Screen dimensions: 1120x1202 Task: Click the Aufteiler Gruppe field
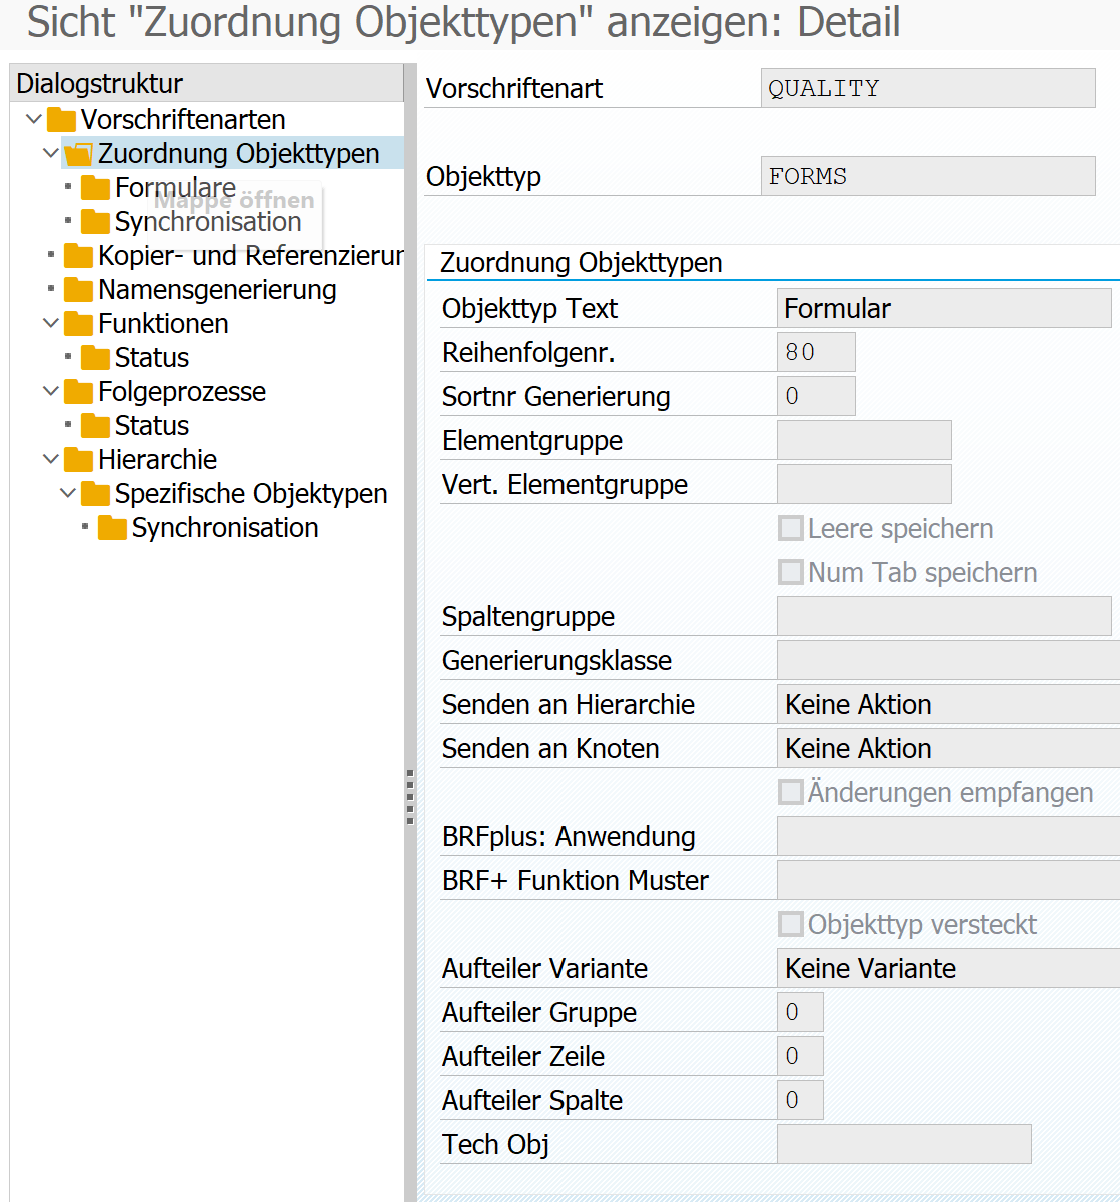[800, 1012]
